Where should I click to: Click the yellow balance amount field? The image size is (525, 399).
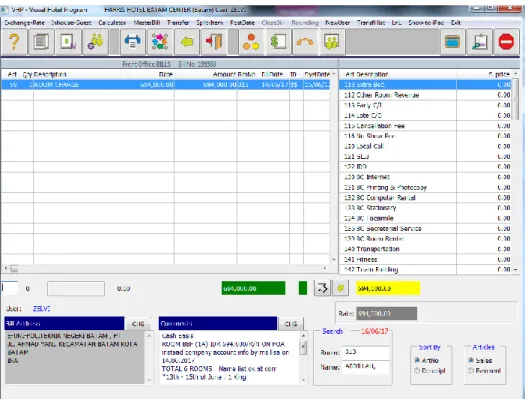point(388,288)
